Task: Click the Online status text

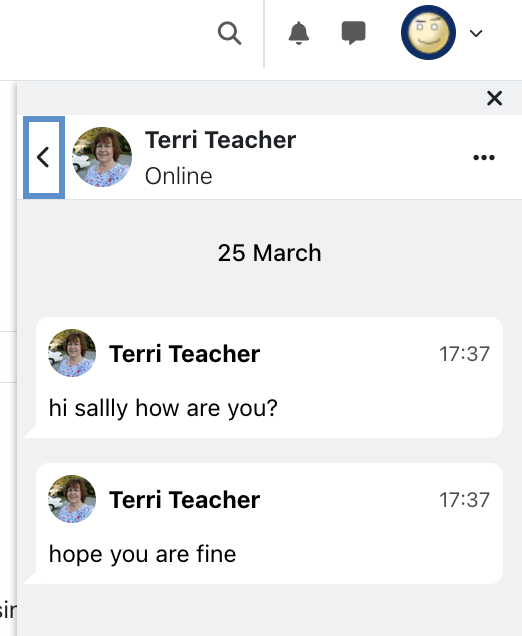Action: [x=178, y=176]
